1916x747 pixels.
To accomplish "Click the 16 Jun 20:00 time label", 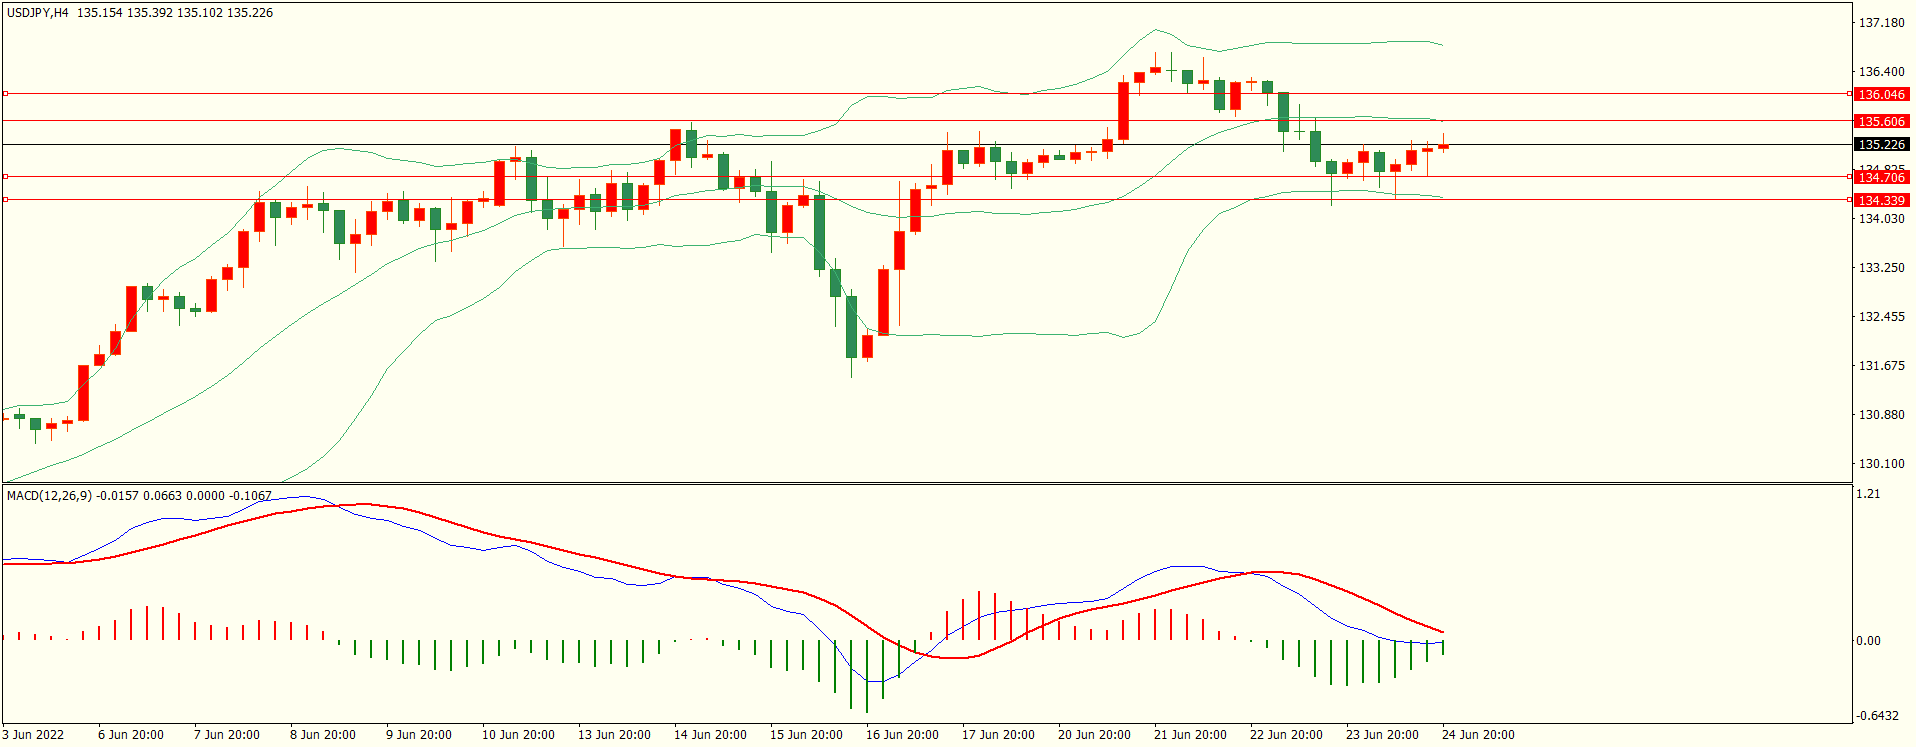I will 902,734.
